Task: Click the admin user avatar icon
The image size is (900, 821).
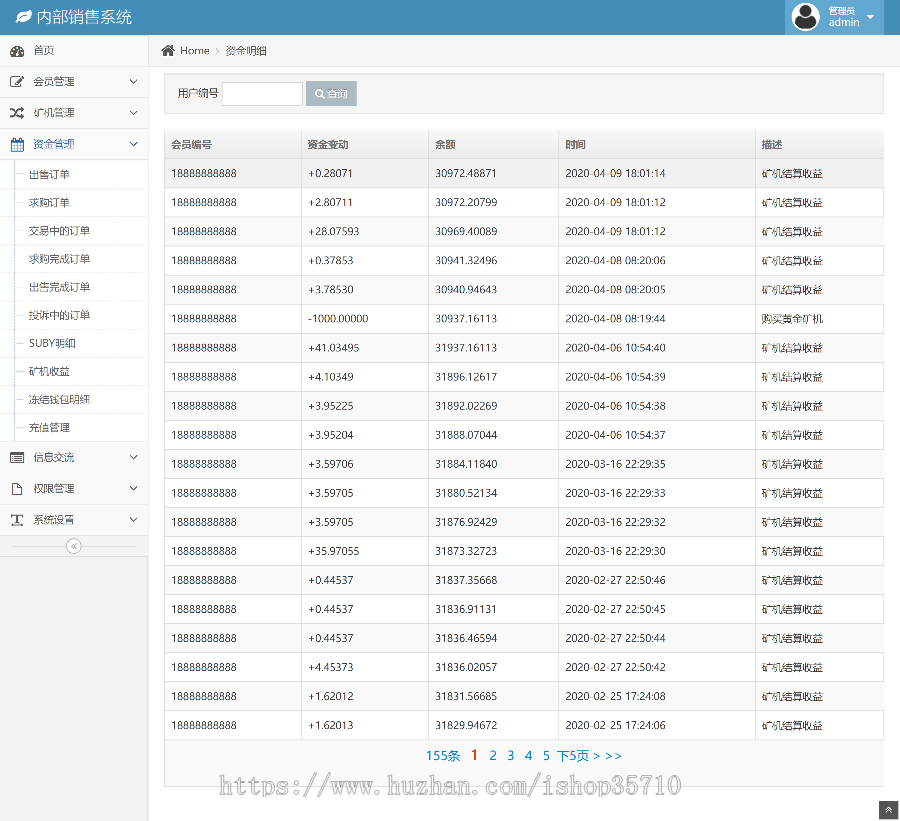Action: coord(806,17)
